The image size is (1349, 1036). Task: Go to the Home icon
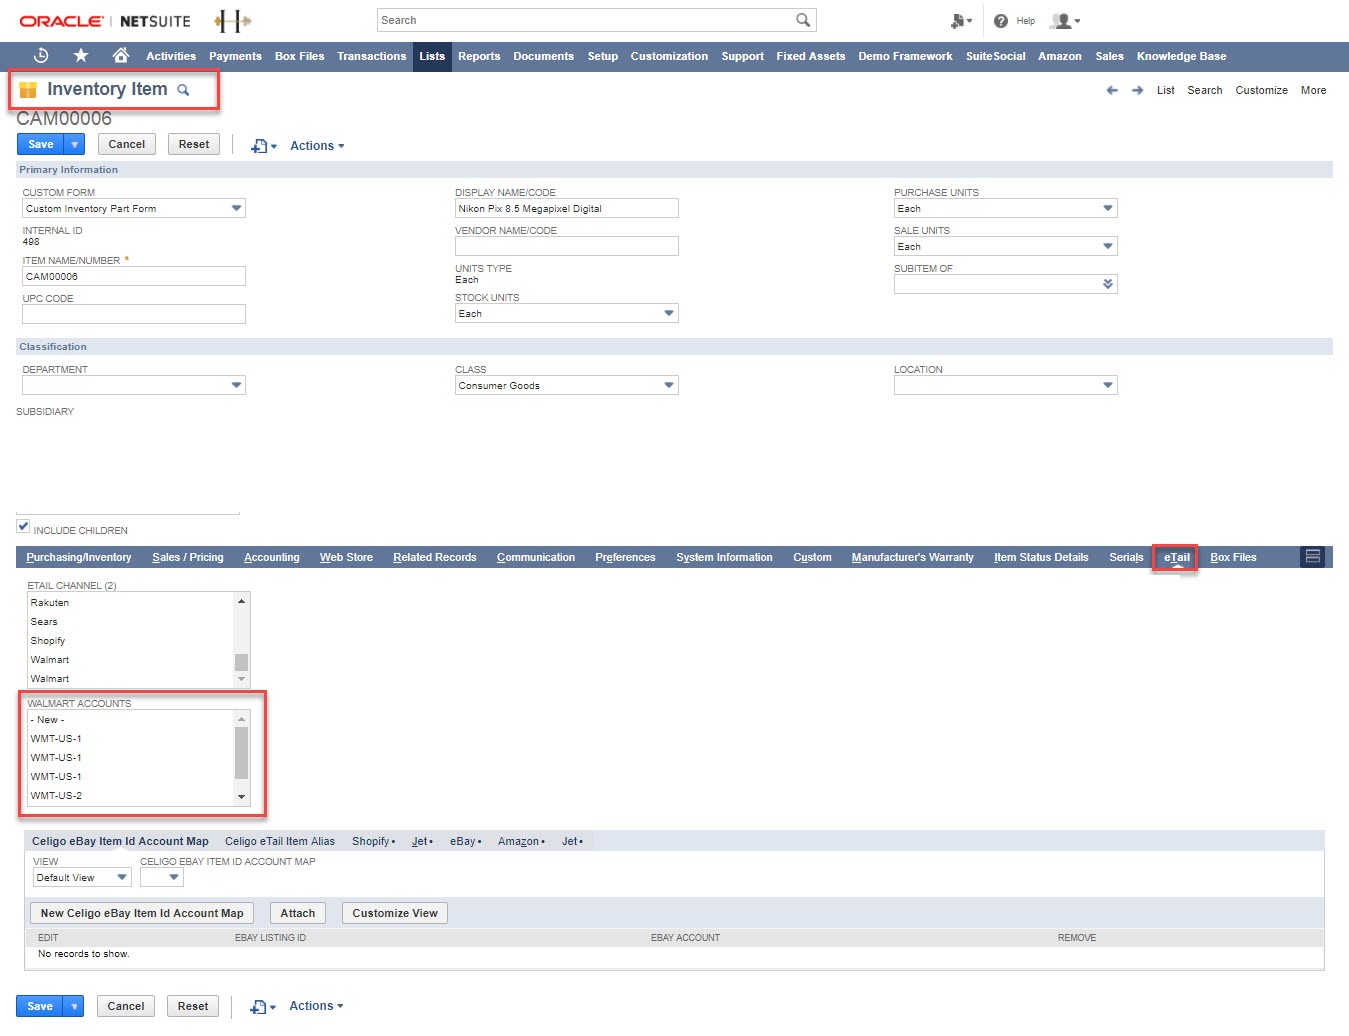[x=121, y=55]
